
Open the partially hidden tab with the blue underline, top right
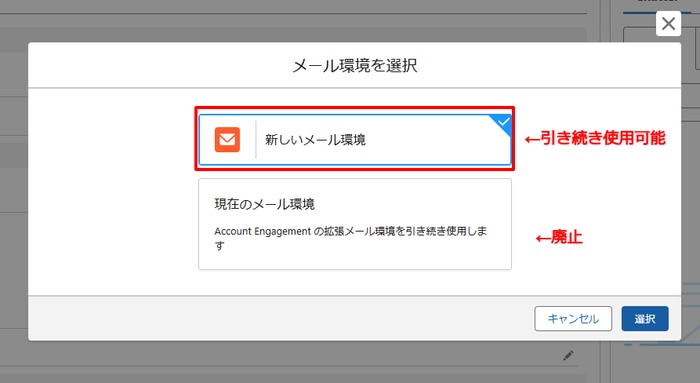coord(656,5)
